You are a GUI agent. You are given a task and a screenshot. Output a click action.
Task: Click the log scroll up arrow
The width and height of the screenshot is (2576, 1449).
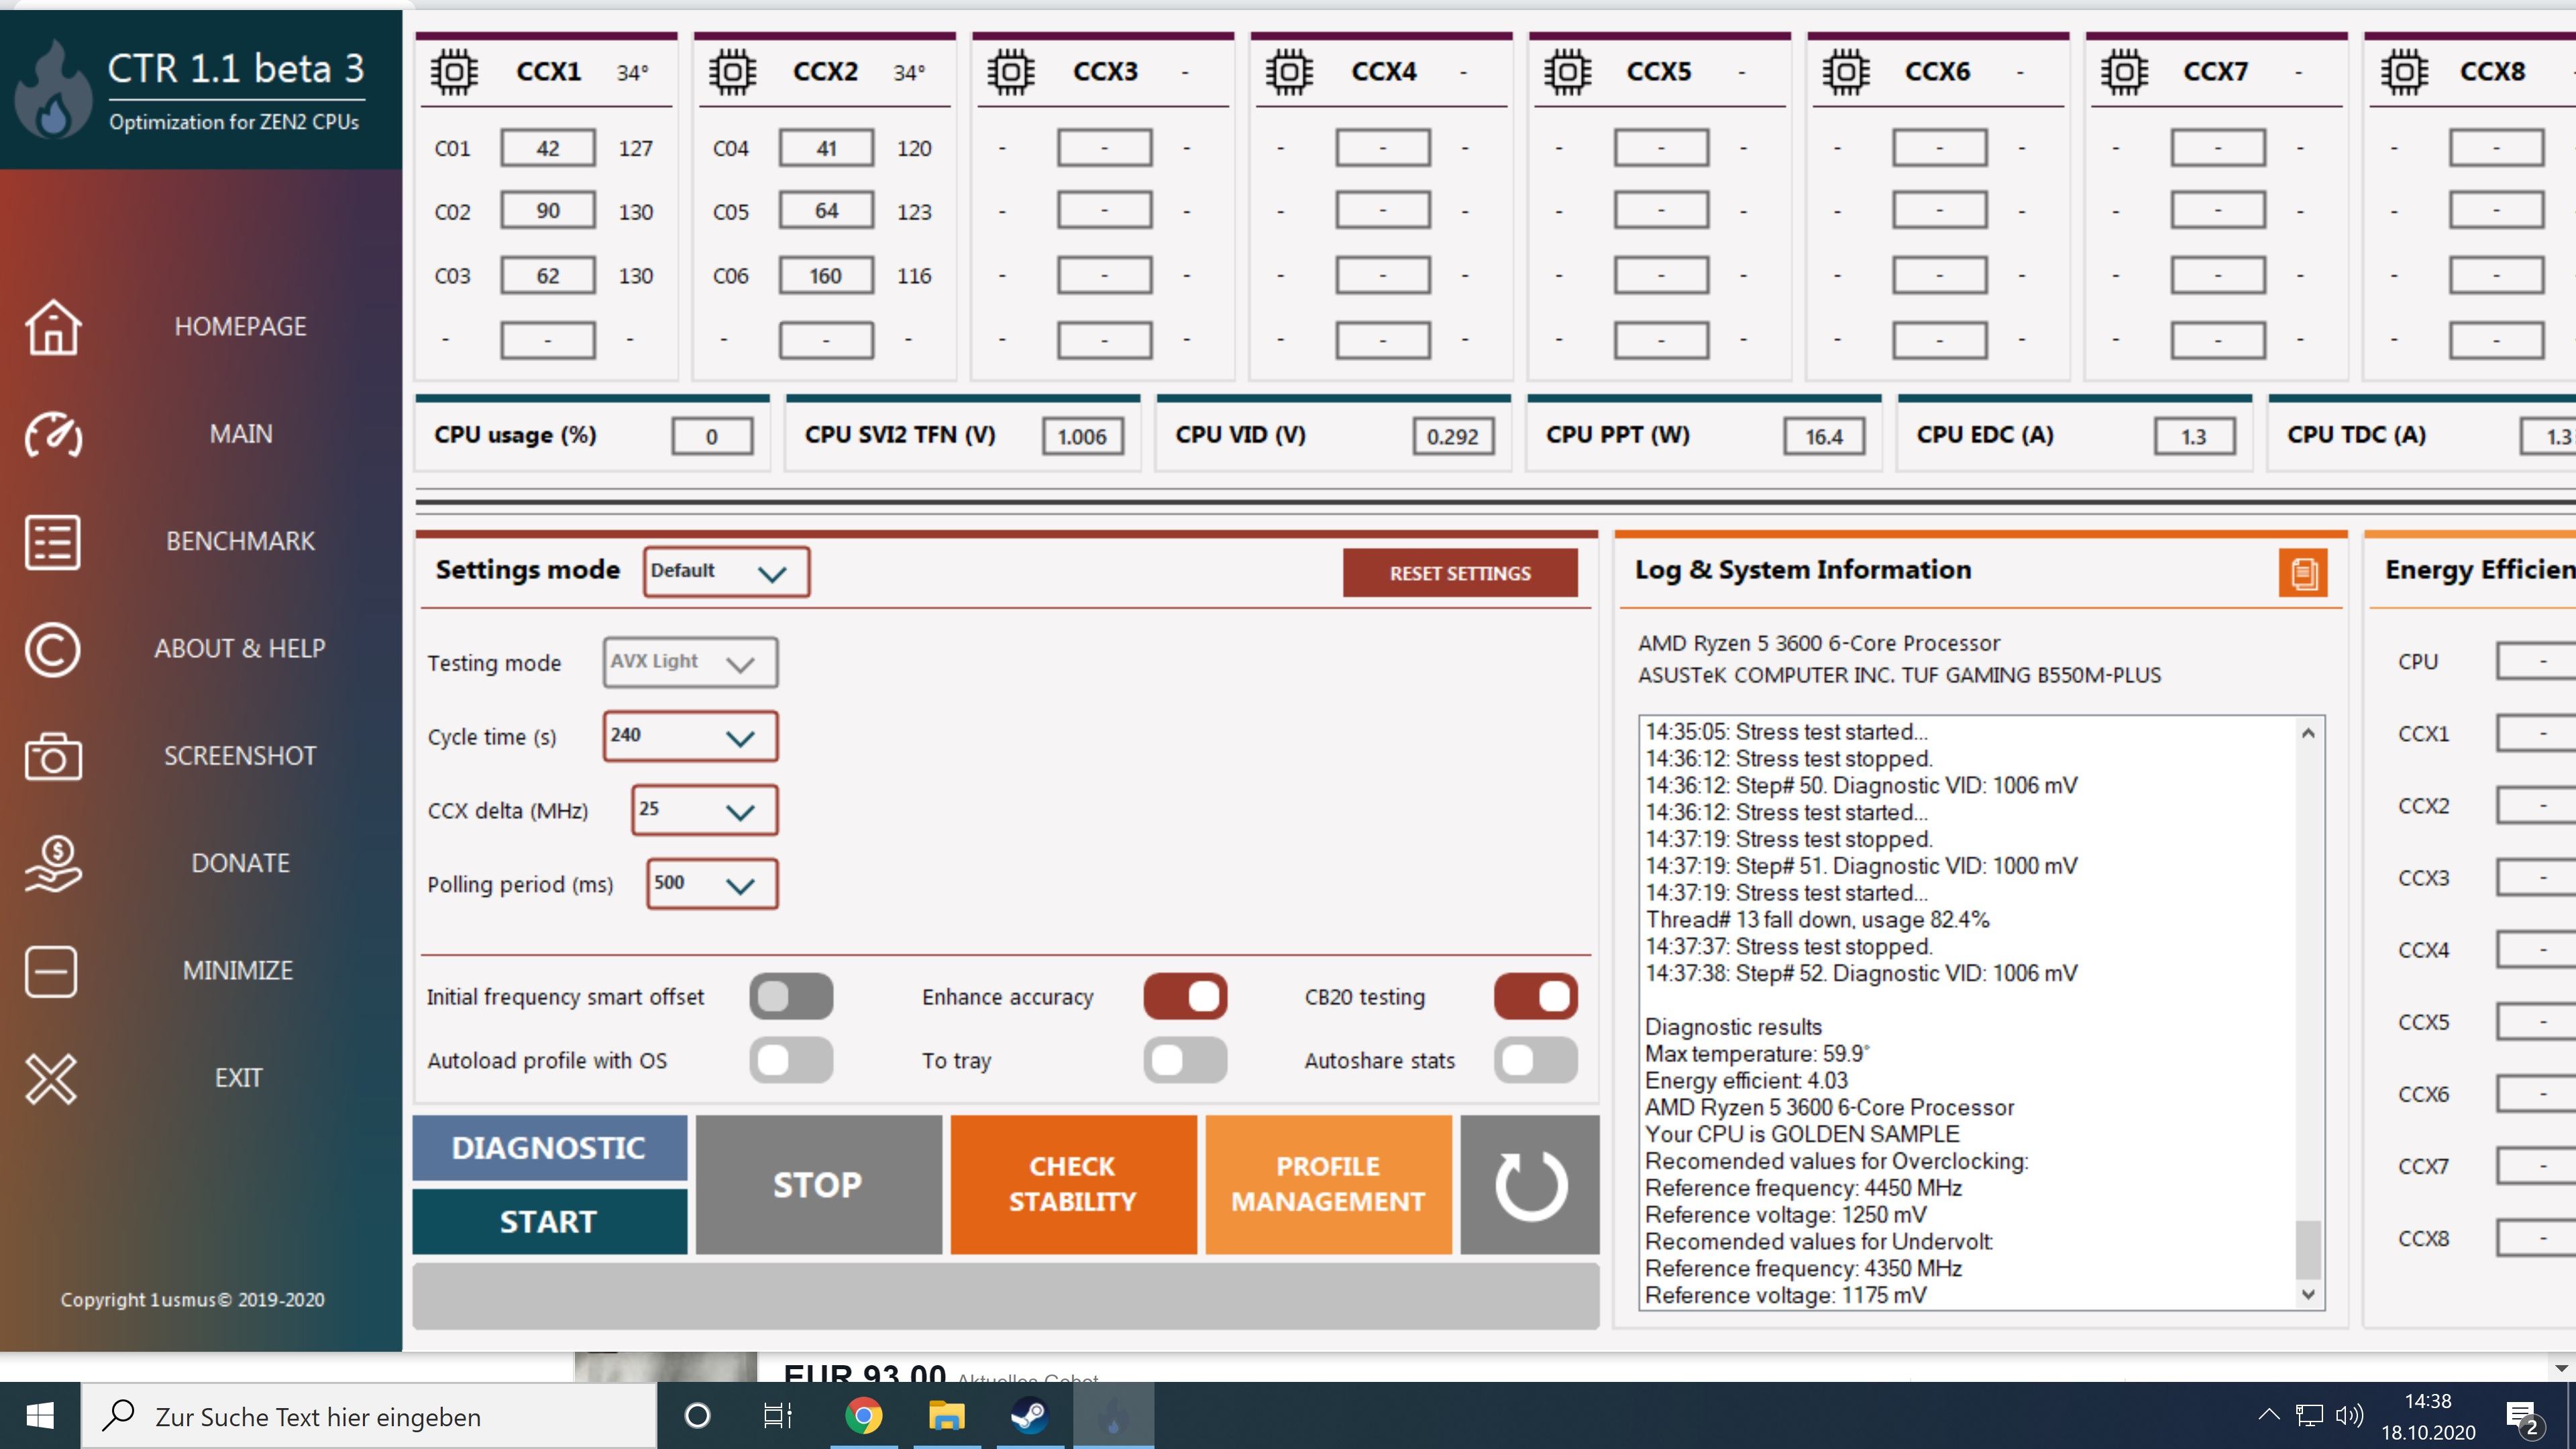point(2307,733)
